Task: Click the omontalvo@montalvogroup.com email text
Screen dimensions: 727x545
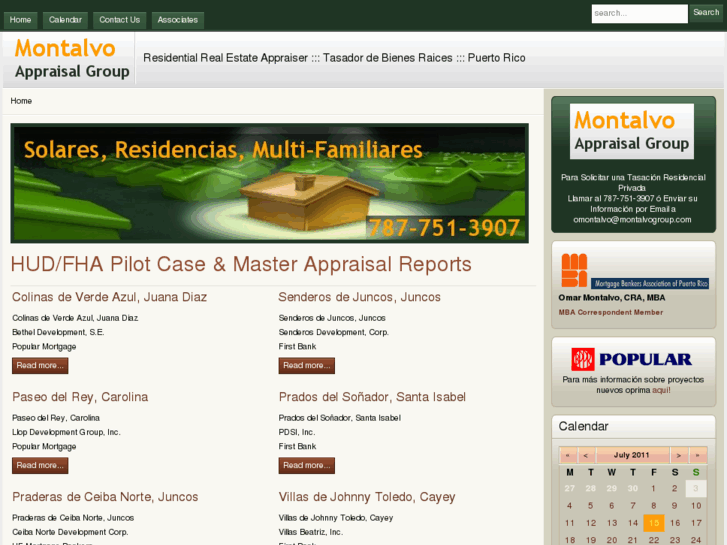Action: tap(632, 220)
